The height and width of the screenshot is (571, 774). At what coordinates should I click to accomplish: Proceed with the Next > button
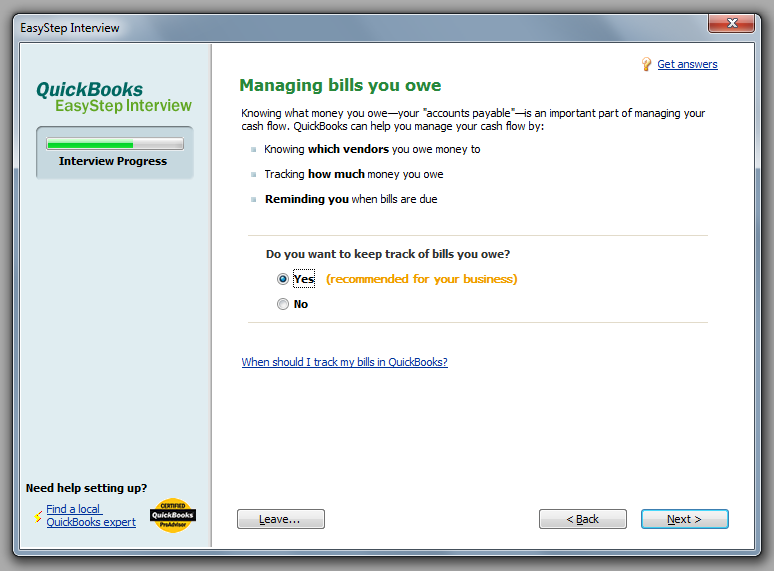[685, 519]
